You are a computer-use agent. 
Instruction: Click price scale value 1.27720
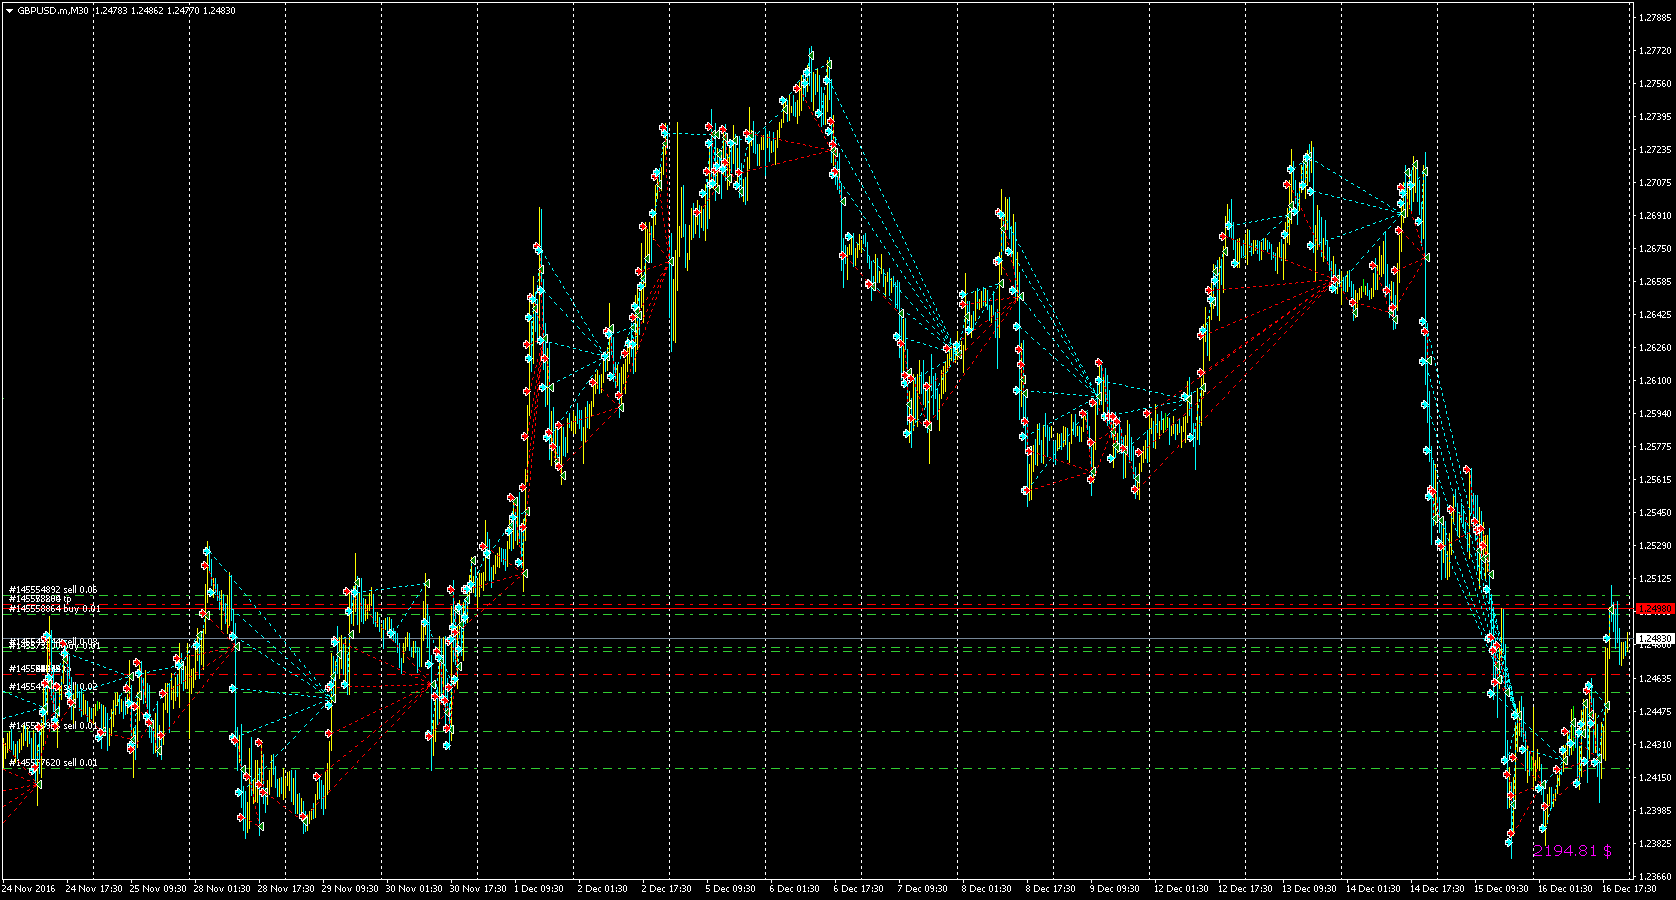pos(1657,51)
